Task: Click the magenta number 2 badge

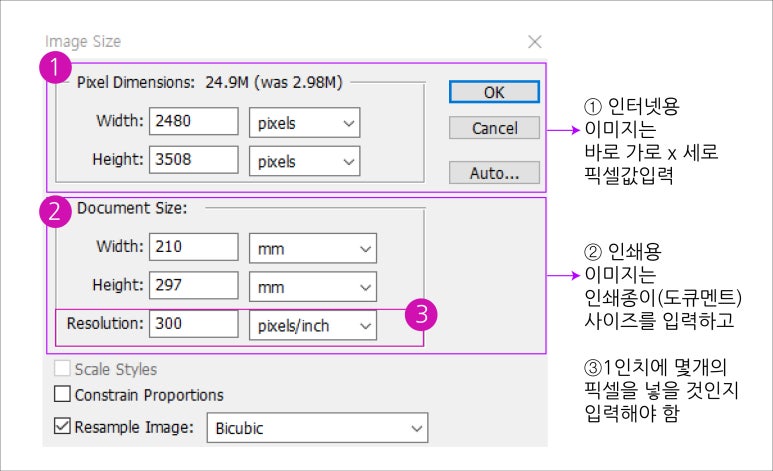Action: [x=55, y=212]
